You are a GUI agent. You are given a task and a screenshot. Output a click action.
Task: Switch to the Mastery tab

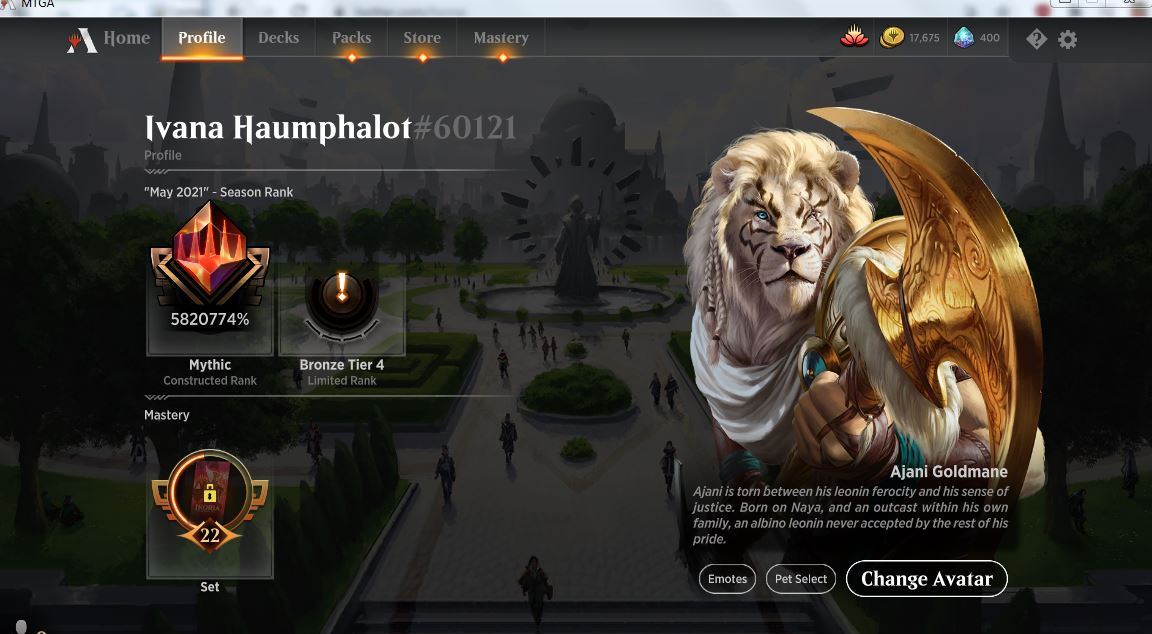(x=501, y=38)
